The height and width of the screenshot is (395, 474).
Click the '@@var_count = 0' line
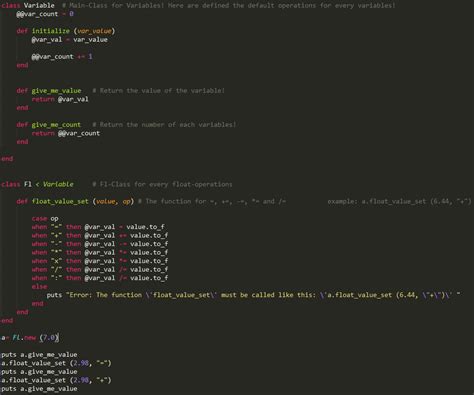point(45,14)
